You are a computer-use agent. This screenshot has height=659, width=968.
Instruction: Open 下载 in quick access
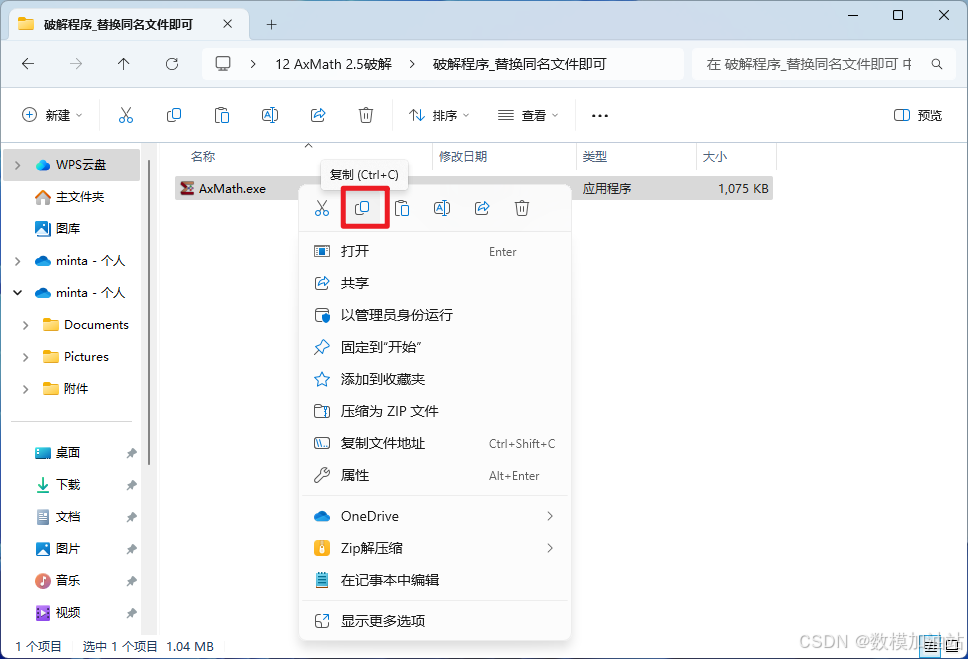[57, 485]
